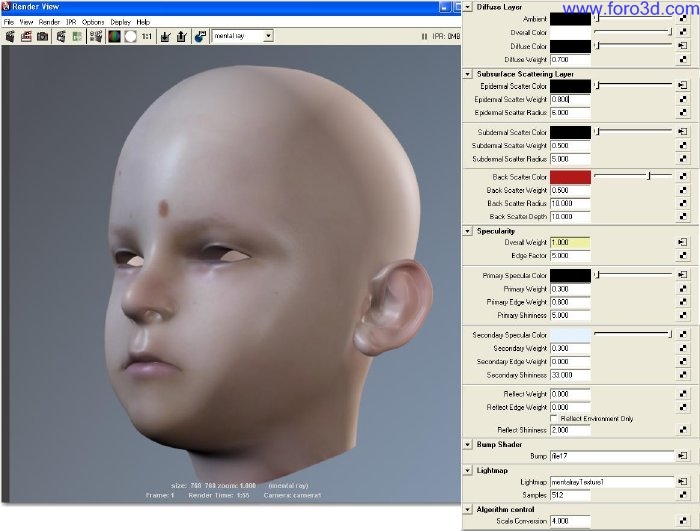Click the map button for Diffuse Weight
This screenshot has height=531, width=700.
coord(683,59)
